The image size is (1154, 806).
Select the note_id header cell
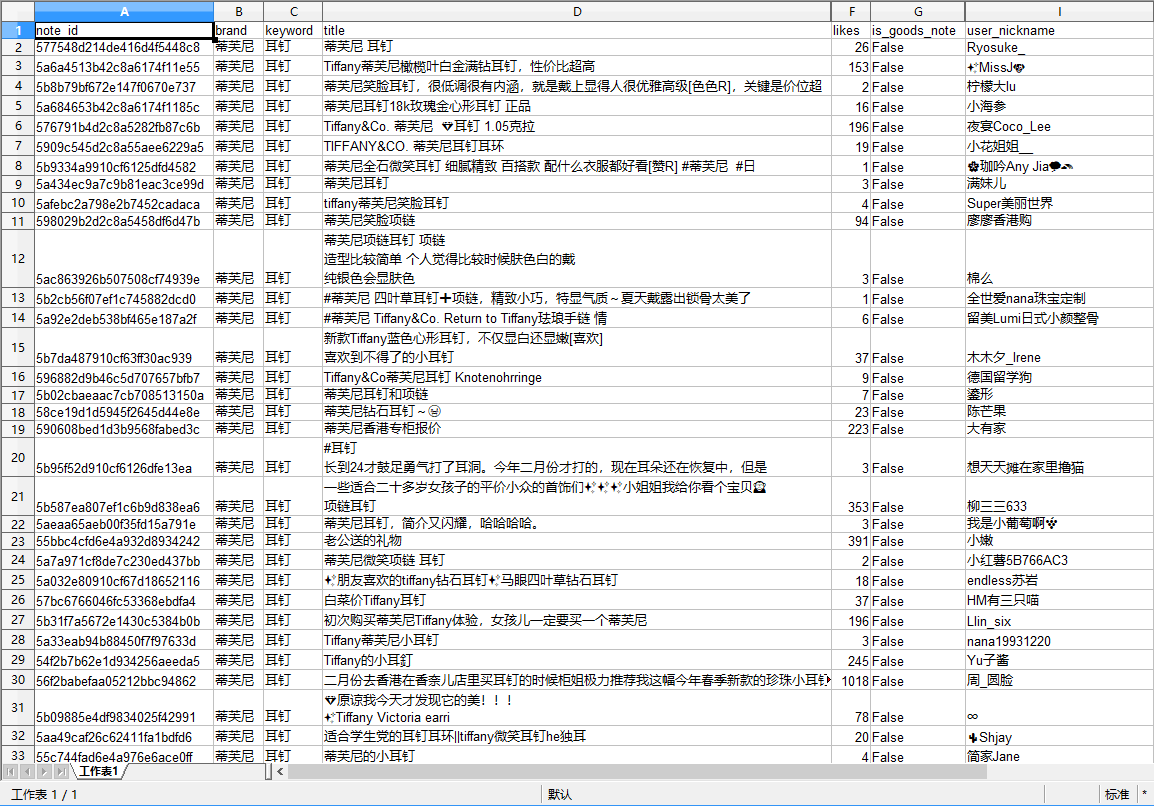(x=124, y=30)
